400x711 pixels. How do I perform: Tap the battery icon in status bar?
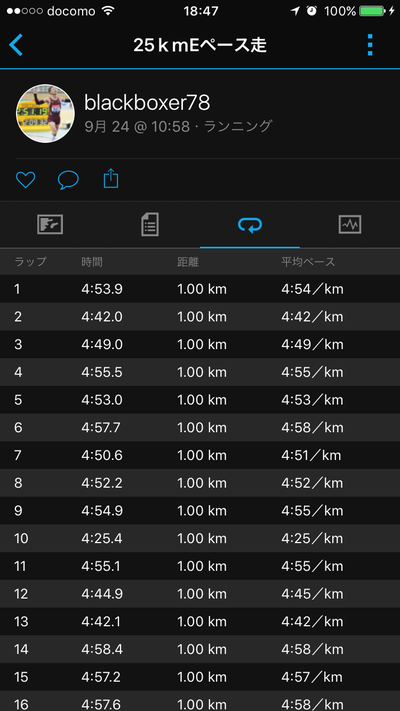point(371,11)
